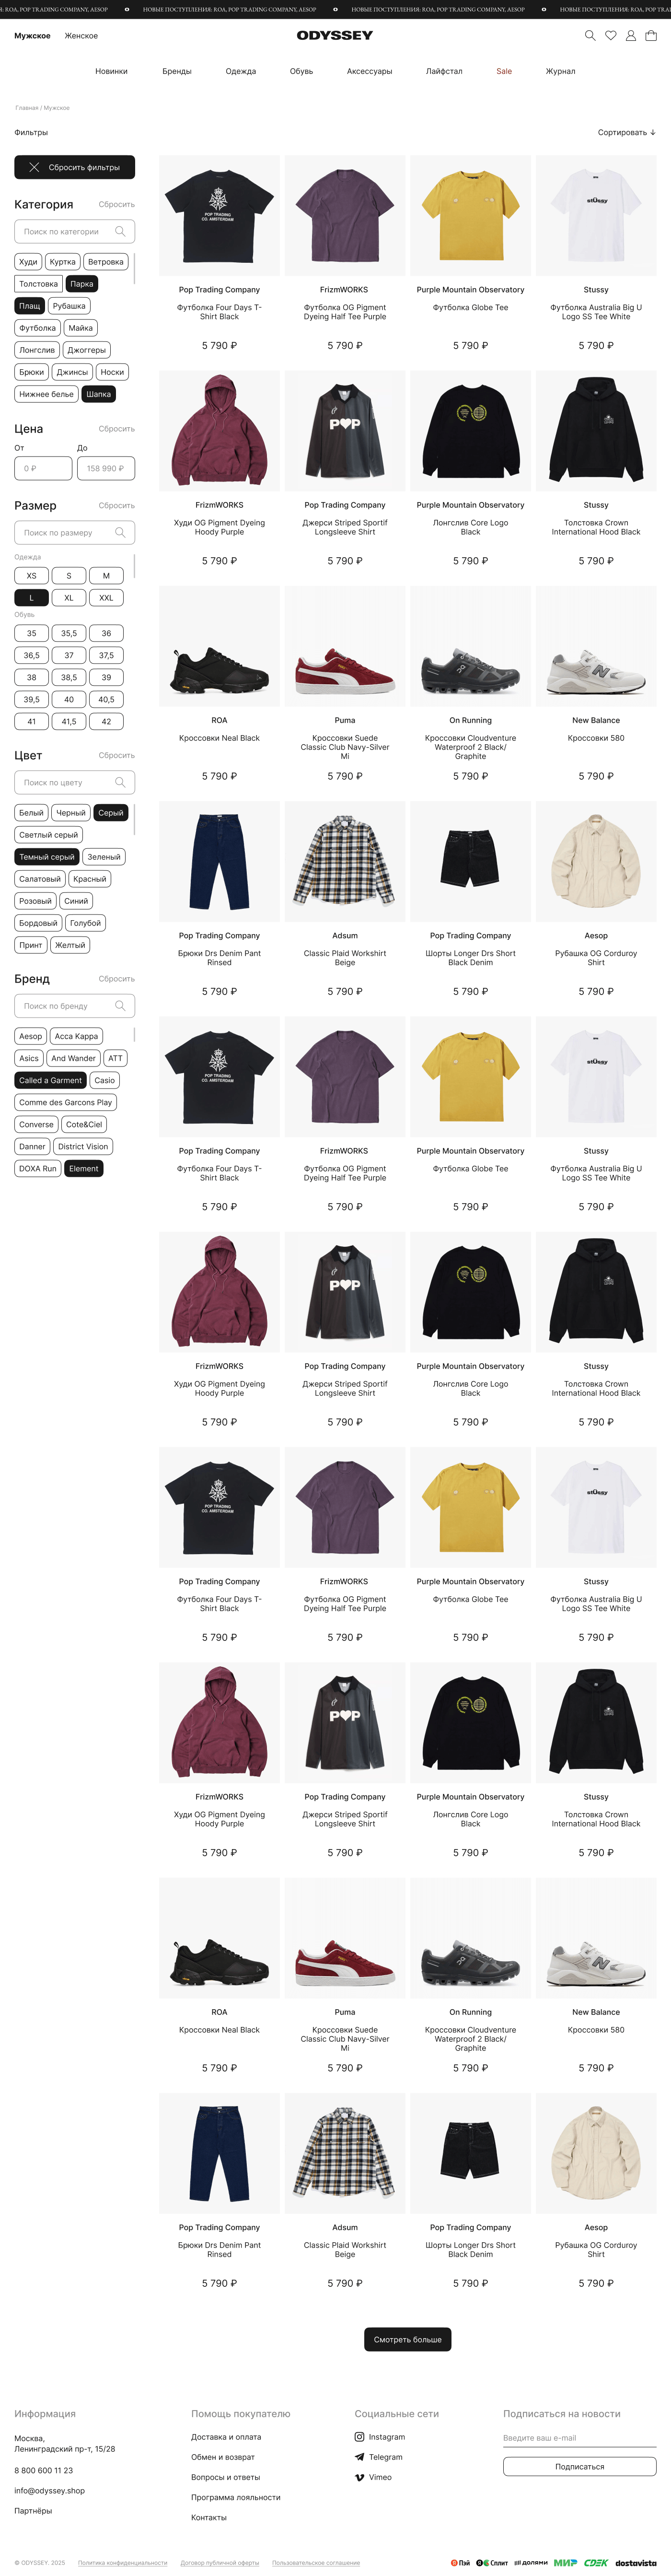Open the wishlist heart icon
This screenshot has height=2576, width=671.
coord(610,36)
